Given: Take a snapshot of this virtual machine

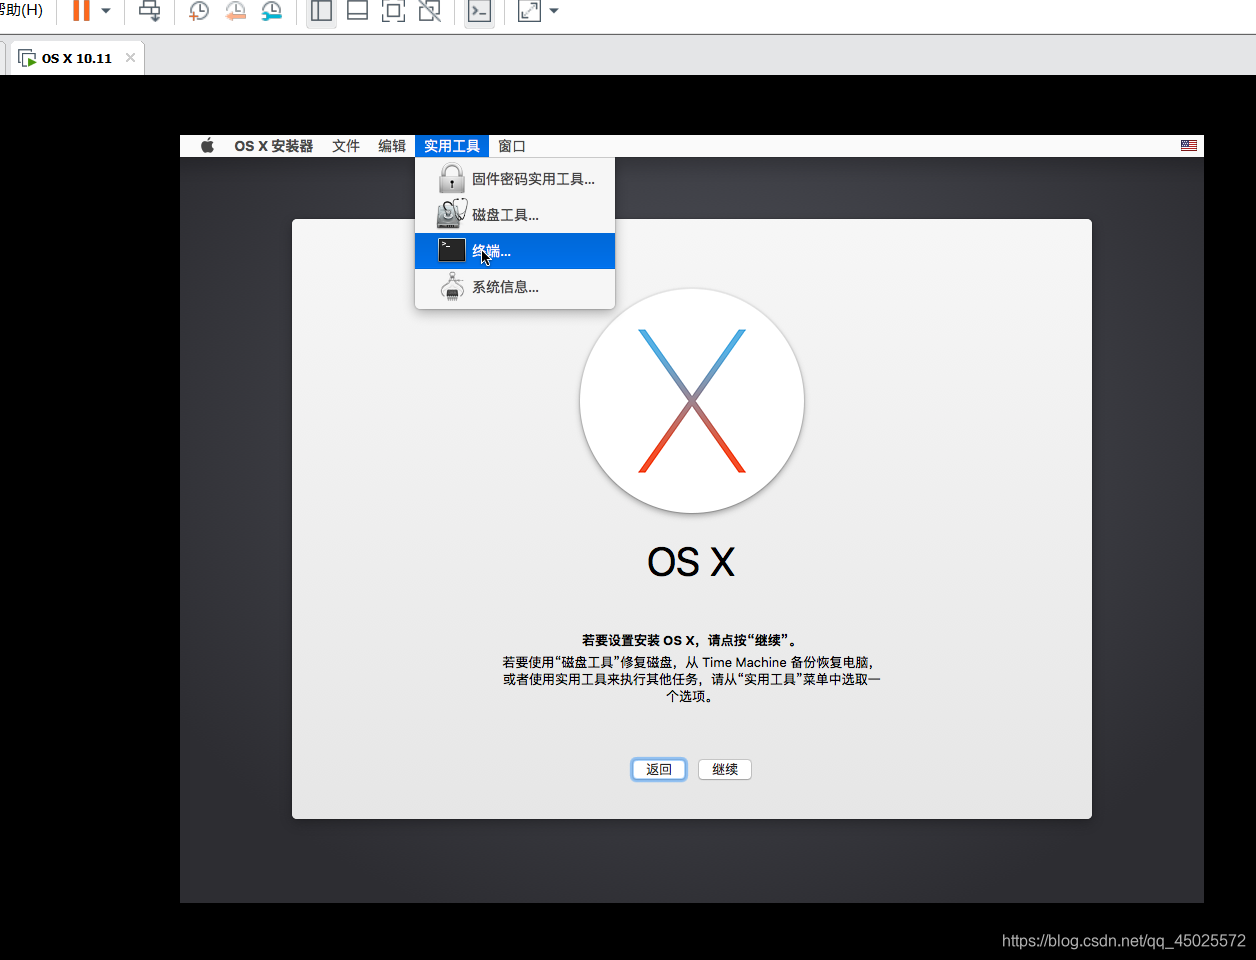Looking at the screenshot, I should point(199,11).
